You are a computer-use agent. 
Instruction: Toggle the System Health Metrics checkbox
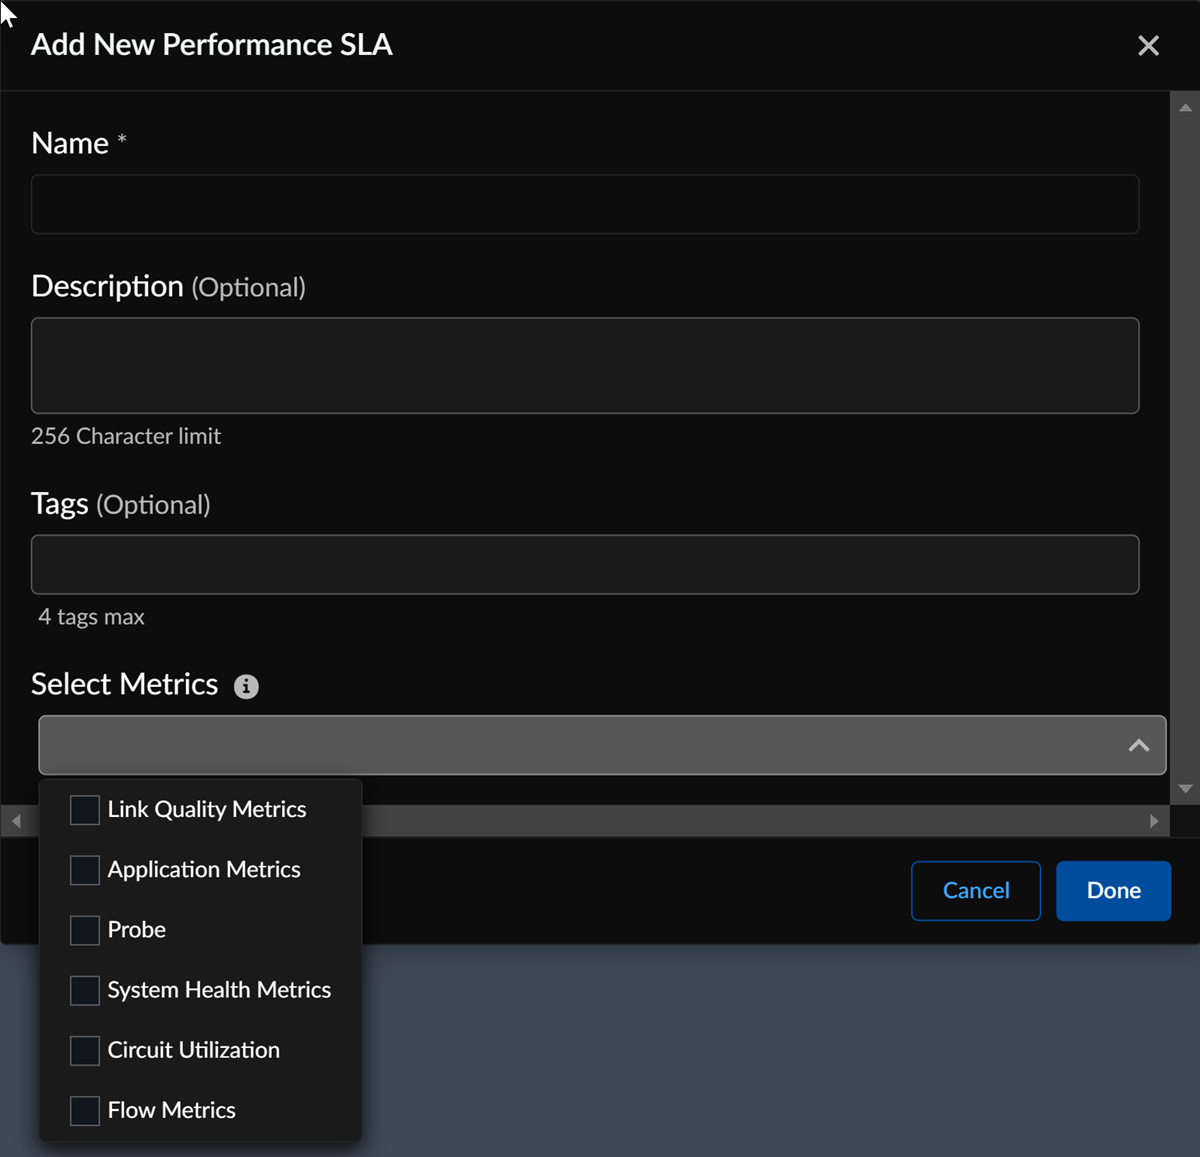click(x=85, y=990)
